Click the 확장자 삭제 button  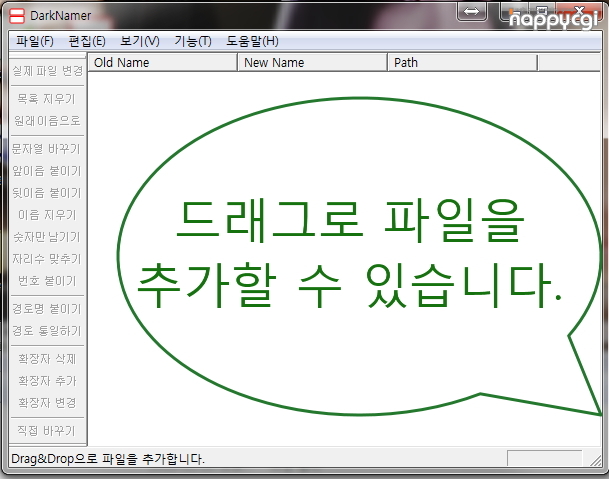(47, 359)
